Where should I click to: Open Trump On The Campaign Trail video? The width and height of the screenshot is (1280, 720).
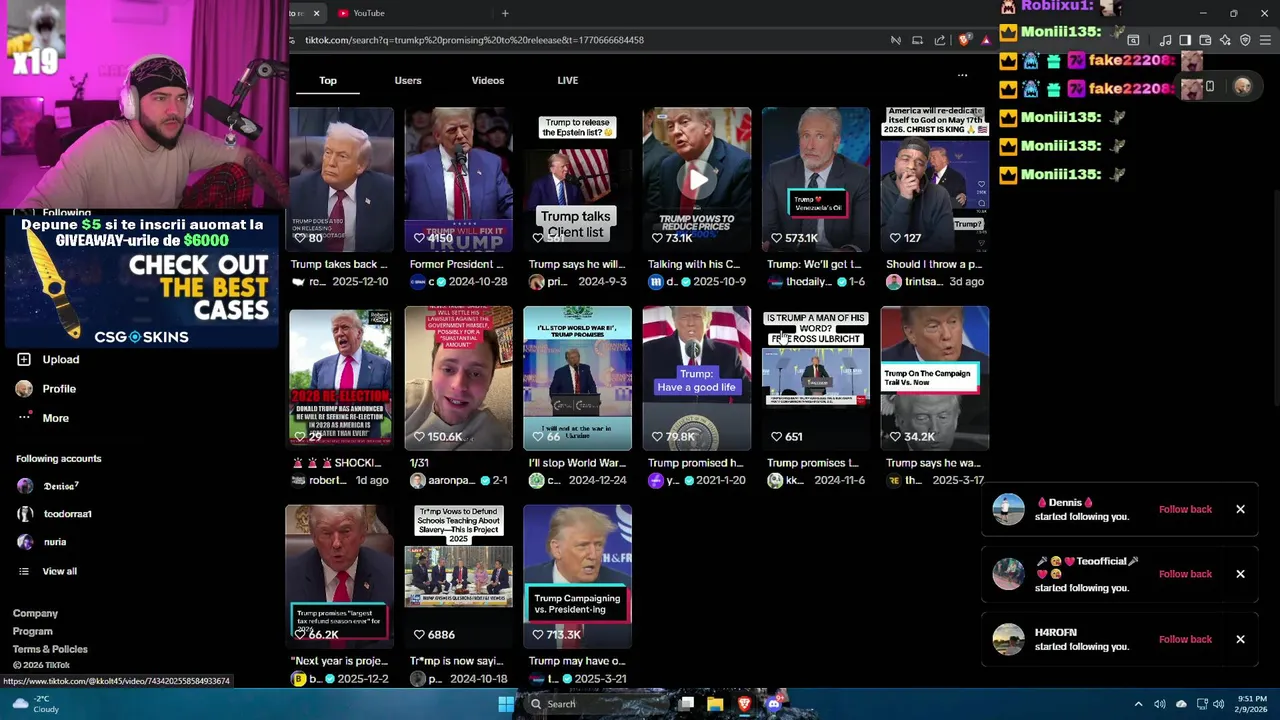click(935, 378)
